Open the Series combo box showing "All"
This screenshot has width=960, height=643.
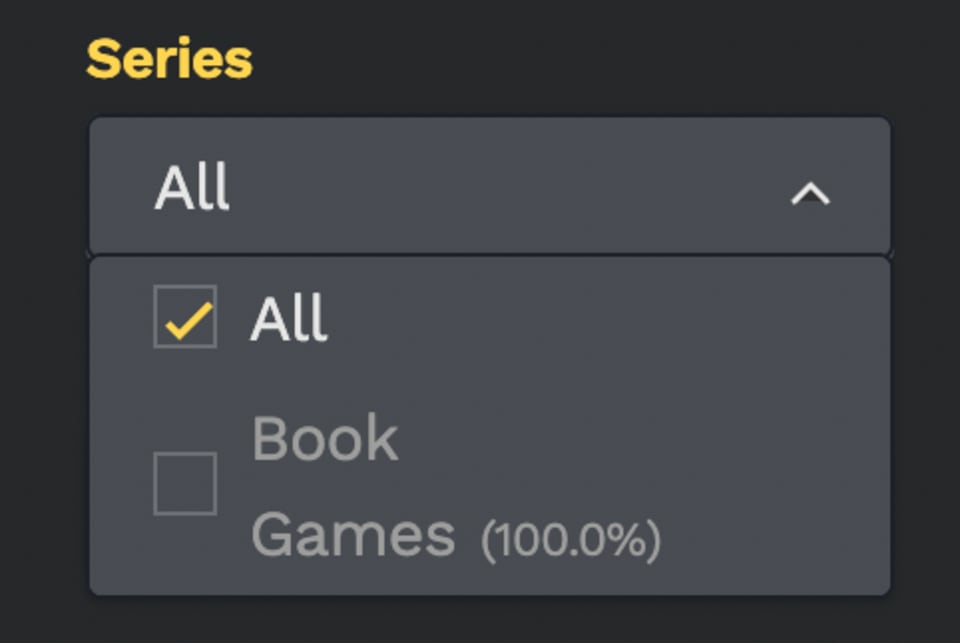(x=489, y=187)
